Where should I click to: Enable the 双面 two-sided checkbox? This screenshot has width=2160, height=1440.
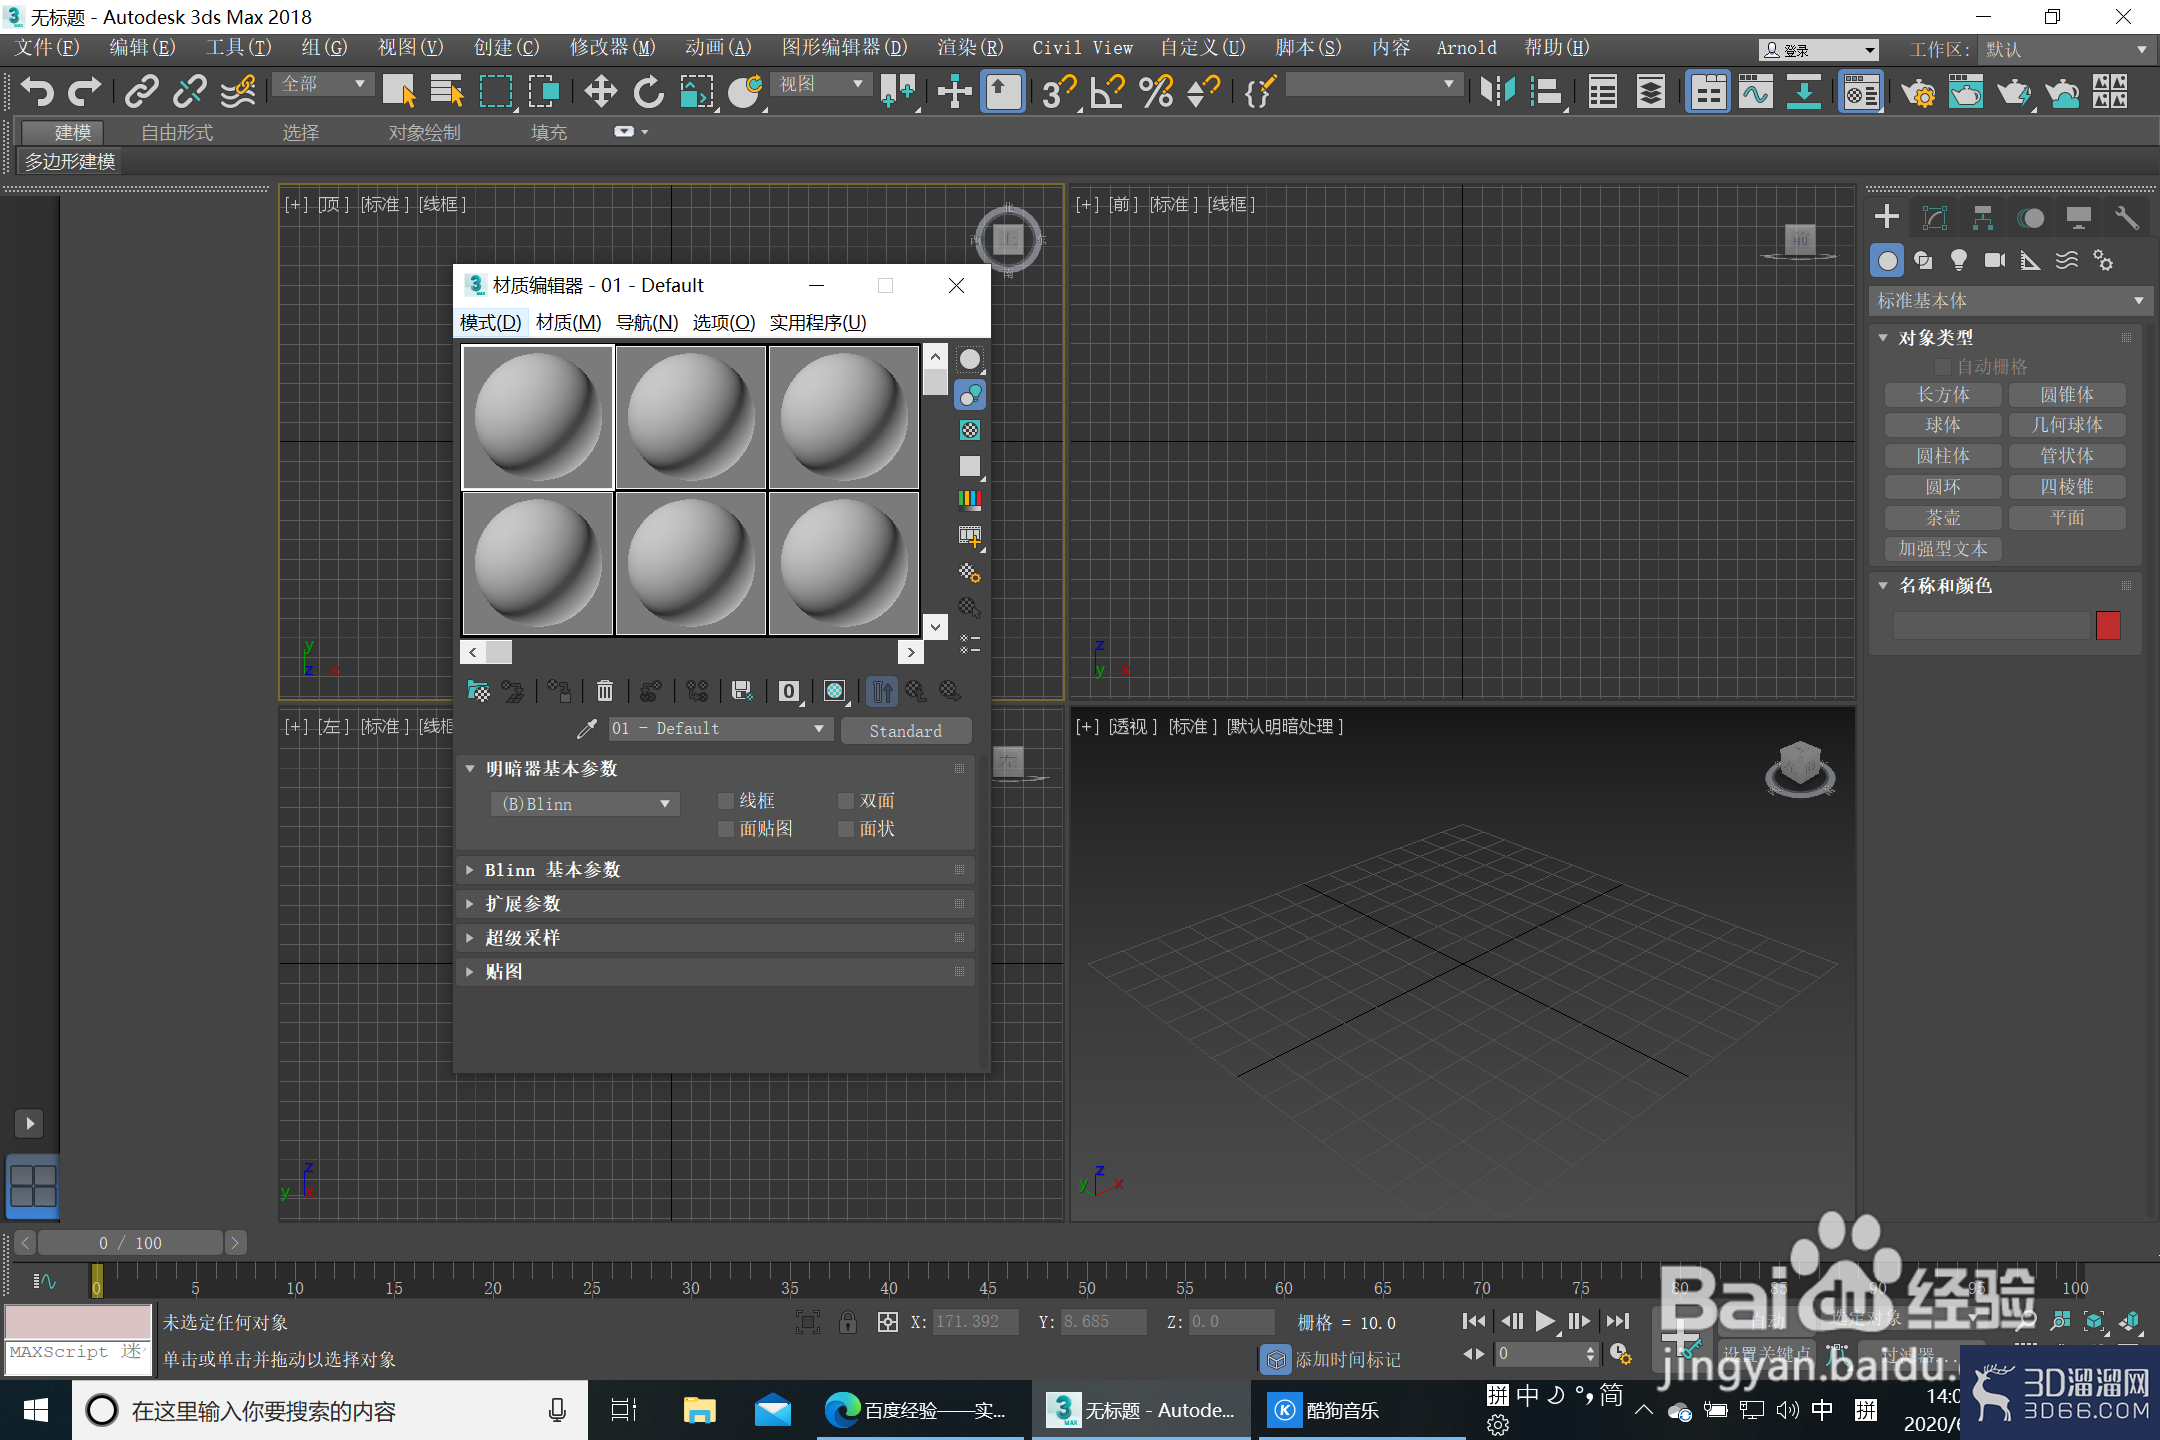point(846,801)
